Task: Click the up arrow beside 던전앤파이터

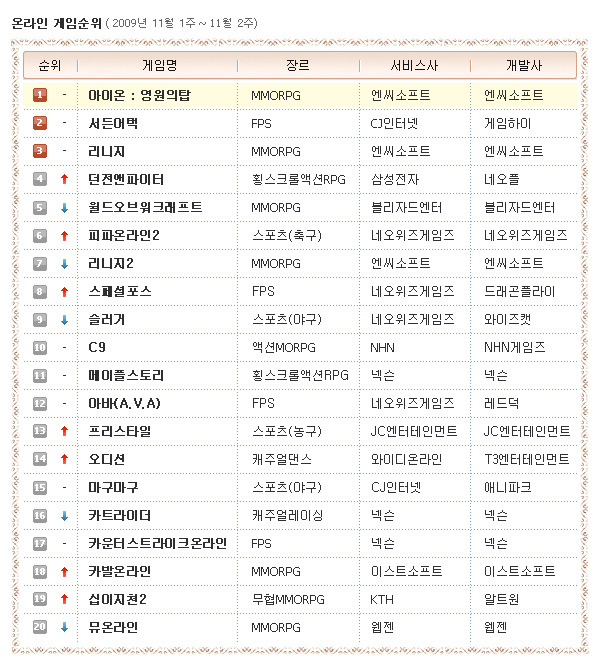Action: click(64, 179)
